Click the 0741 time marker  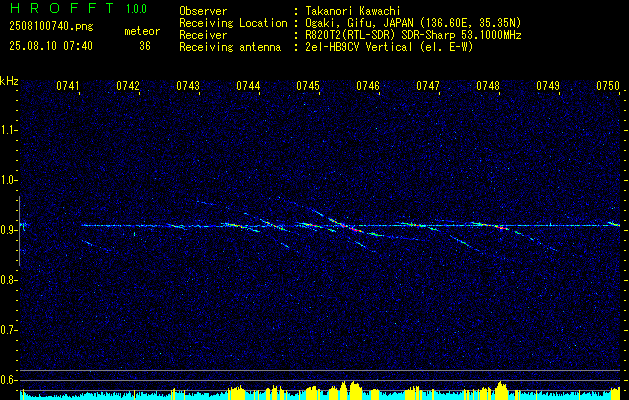pyautogui.click(x=68, y=85)
